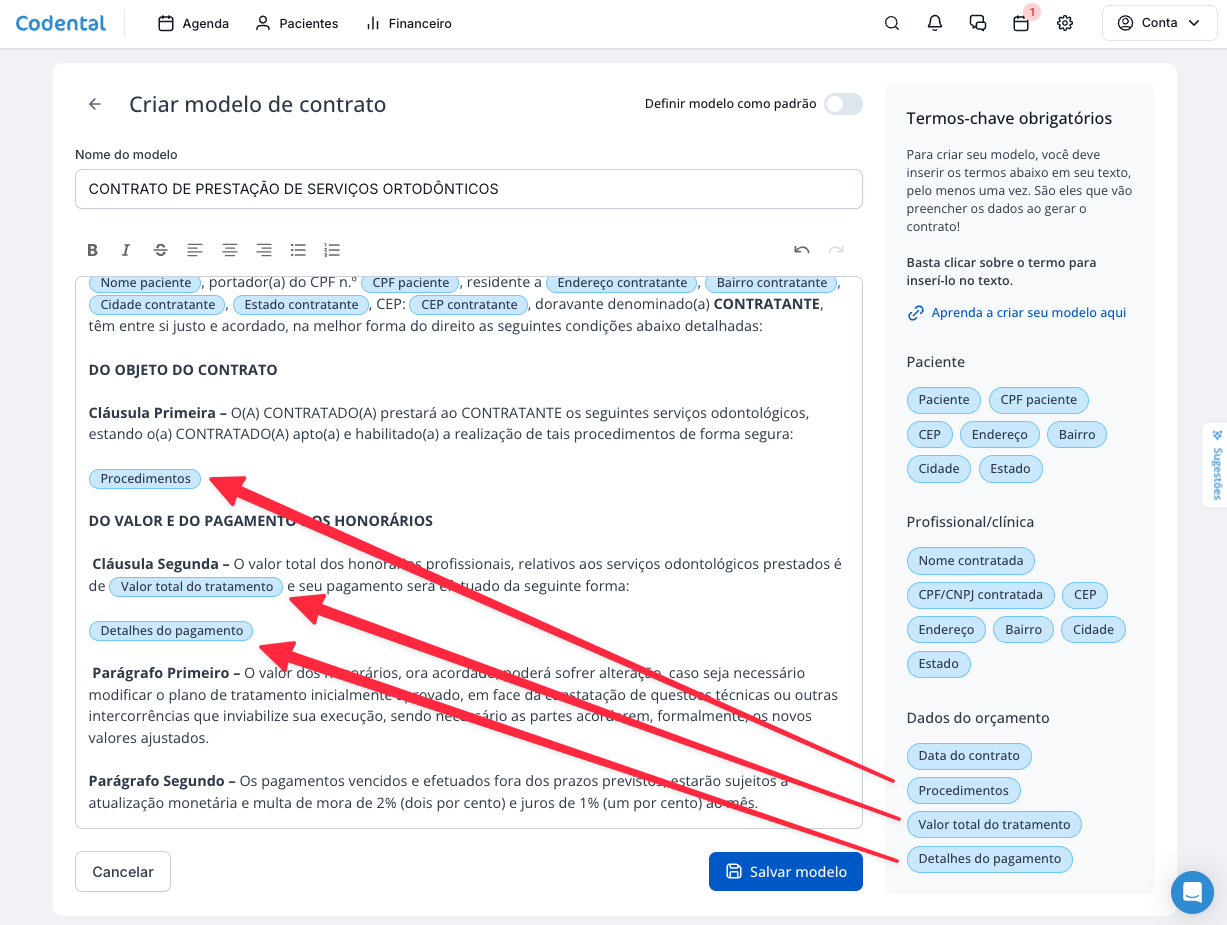Undo the last editor change
This screenshot has height=925, width=1227.
click(801, 250)
